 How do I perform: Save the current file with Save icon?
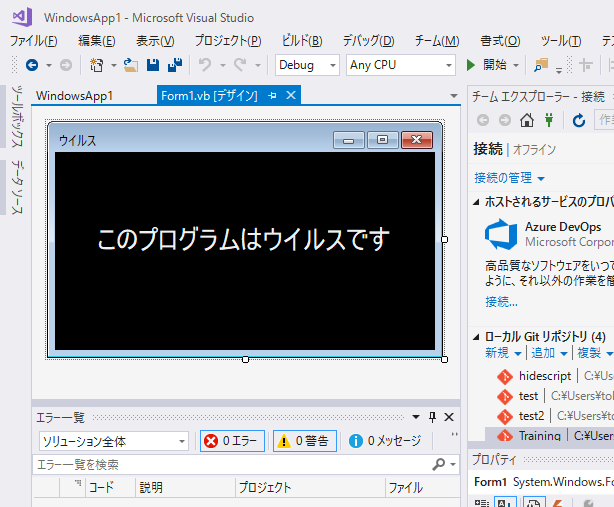tap(153, 65)
